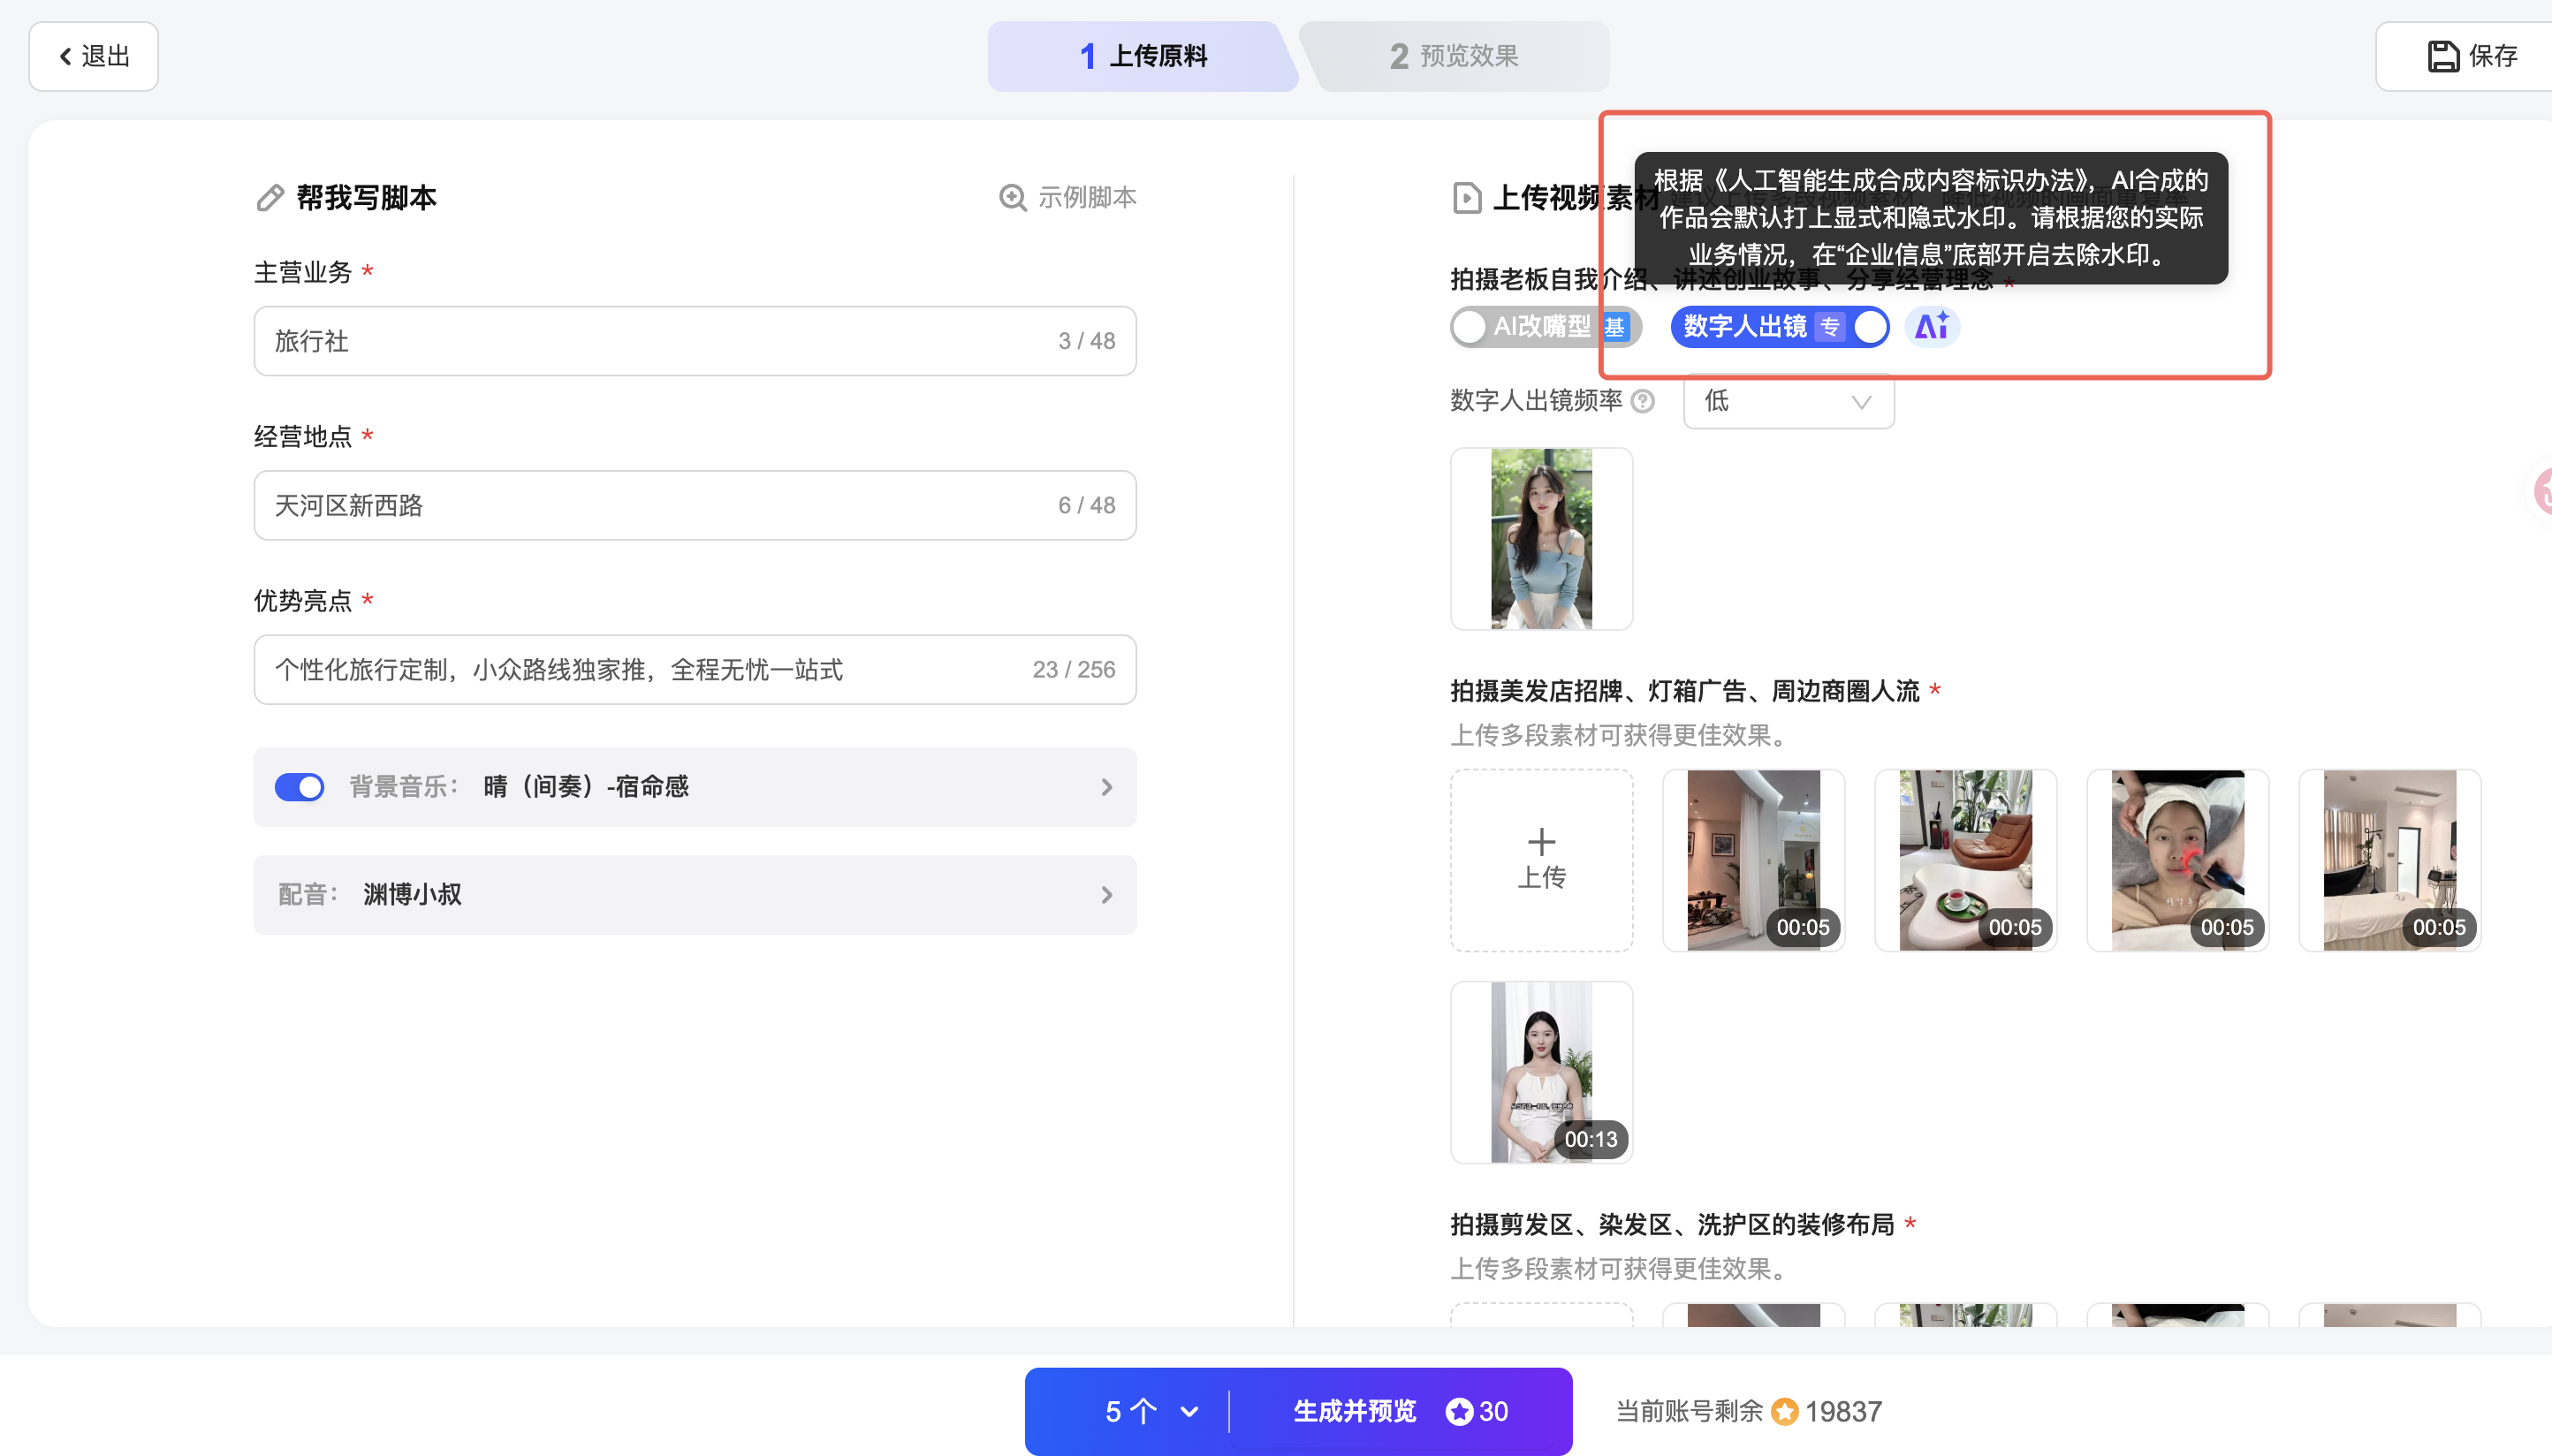
Task: Click the 生成并预览 button
Action: [1354, 1411]
